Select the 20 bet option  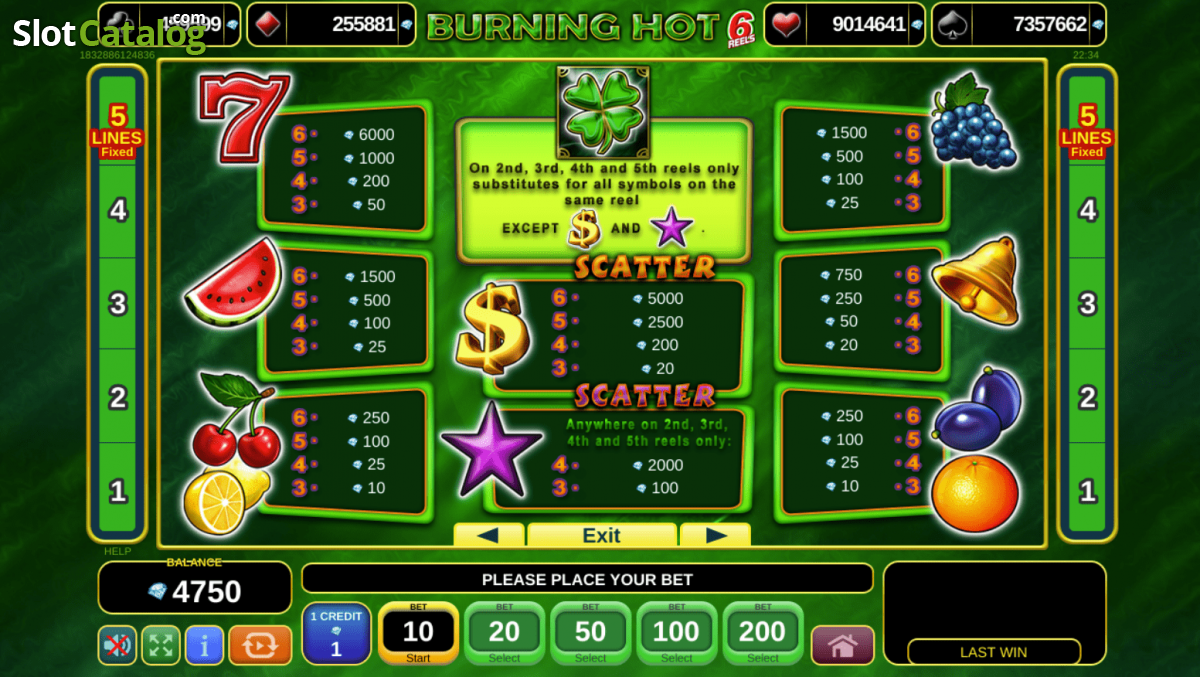(504, 633)
